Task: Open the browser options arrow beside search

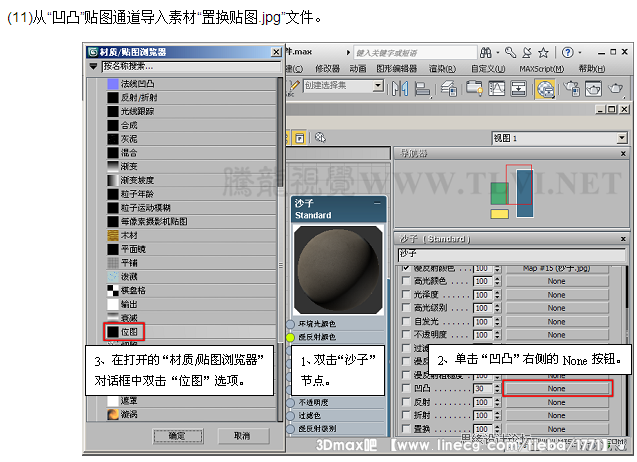Action: 93,66
